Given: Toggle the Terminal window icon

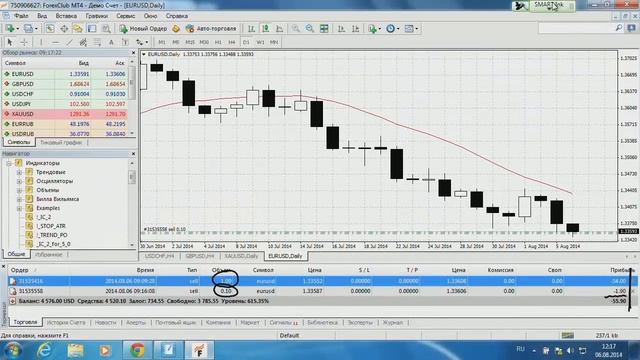Looking at the screenshot, I should (92, 29).
